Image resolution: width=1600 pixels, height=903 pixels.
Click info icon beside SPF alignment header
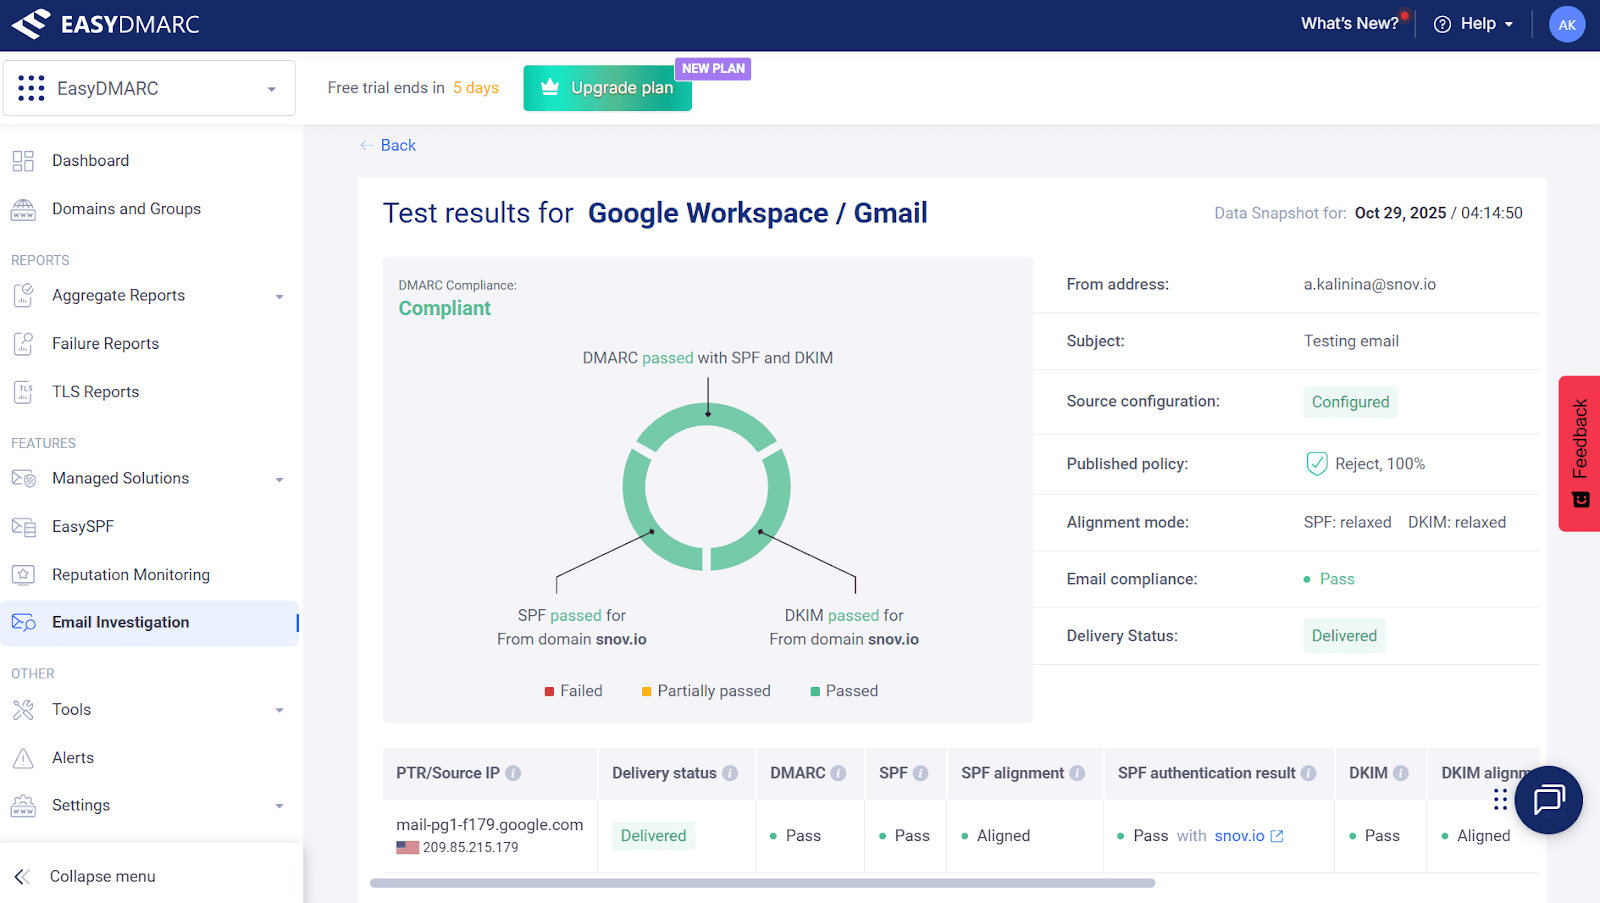click(1077, 773)
